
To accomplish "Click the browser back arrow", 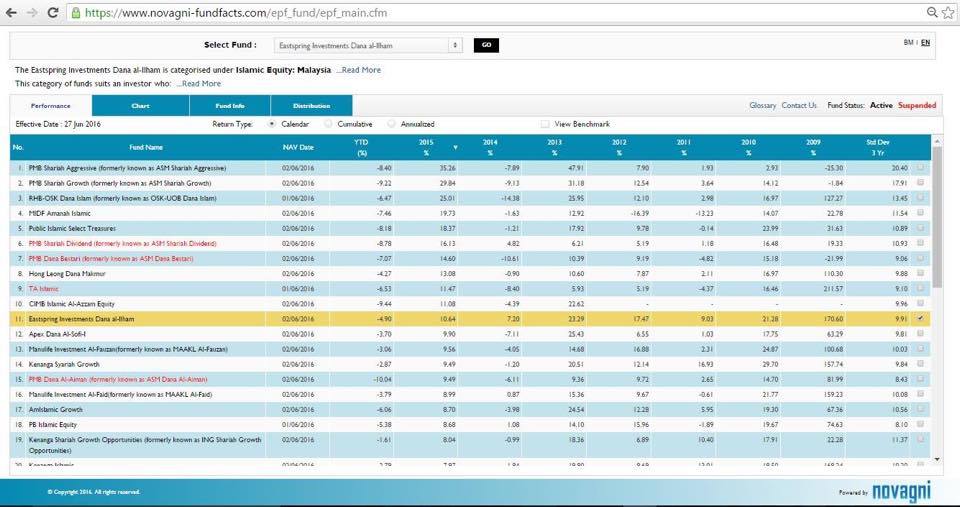I will tap(12, 13).
